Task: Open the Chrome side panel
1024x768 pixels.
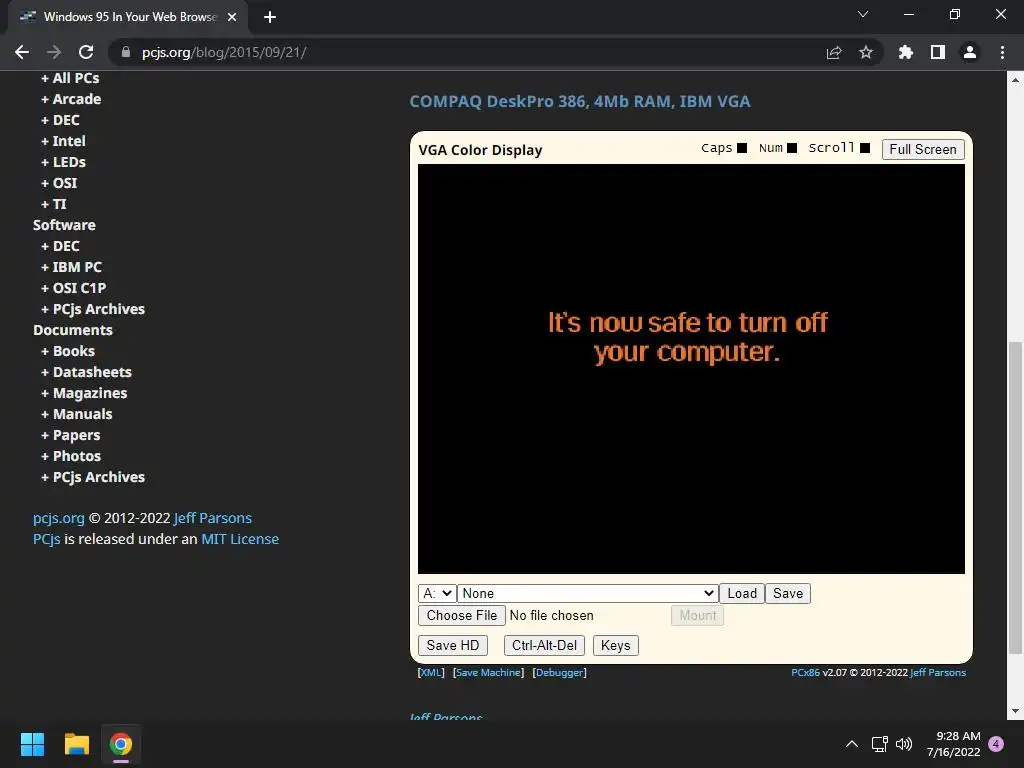Action: [x=938, y=52]
